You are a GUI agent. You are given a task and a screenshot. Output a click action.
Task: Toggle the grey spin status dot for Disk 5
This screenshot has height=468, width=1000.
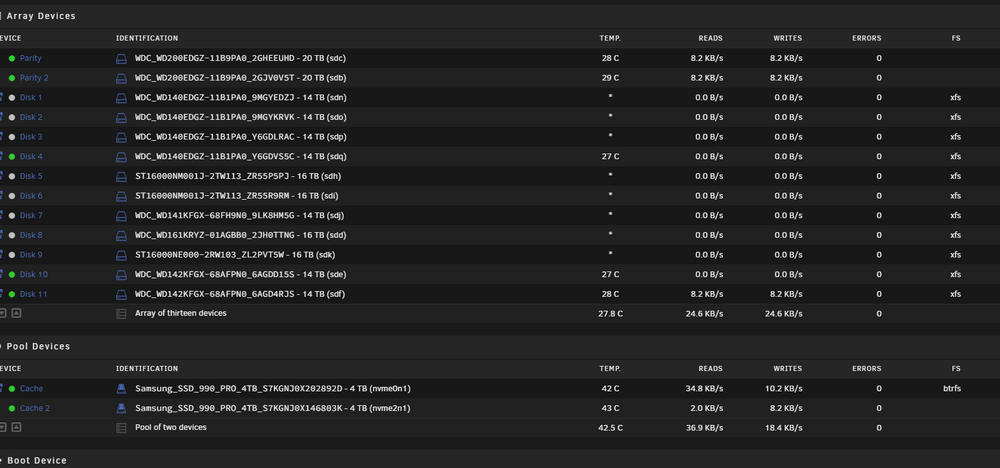[x=11, y=177]
